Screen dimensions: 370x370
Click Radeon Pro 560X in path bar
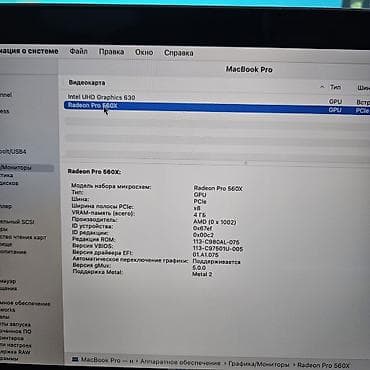[323, 365]
